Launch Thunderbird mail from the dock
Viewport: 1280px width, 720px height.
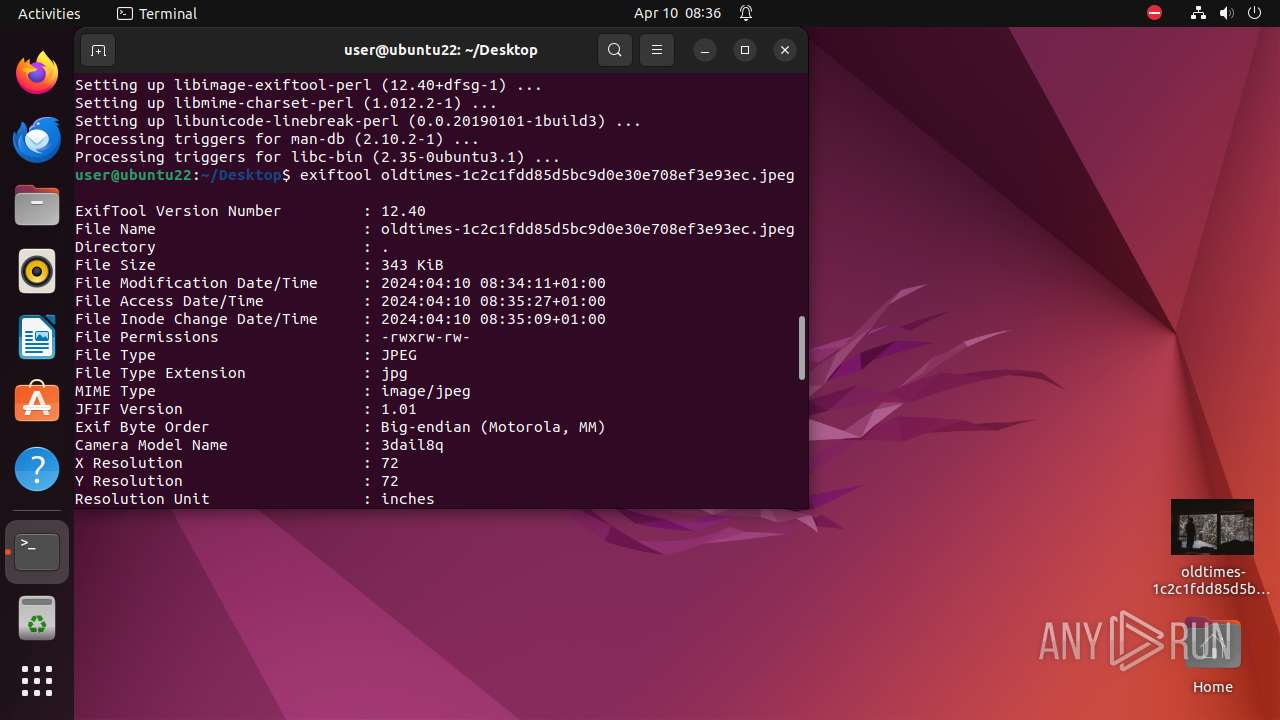click(x=37, y=139)
